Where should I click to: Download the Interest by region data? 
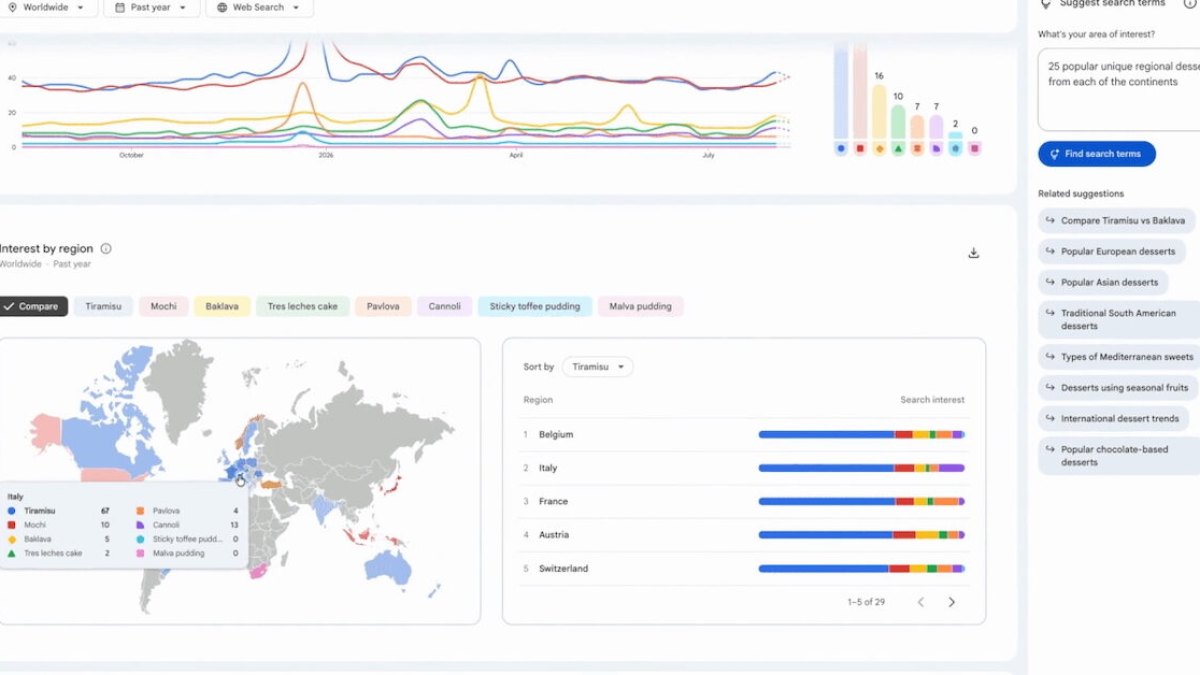(x=973, y=253)
